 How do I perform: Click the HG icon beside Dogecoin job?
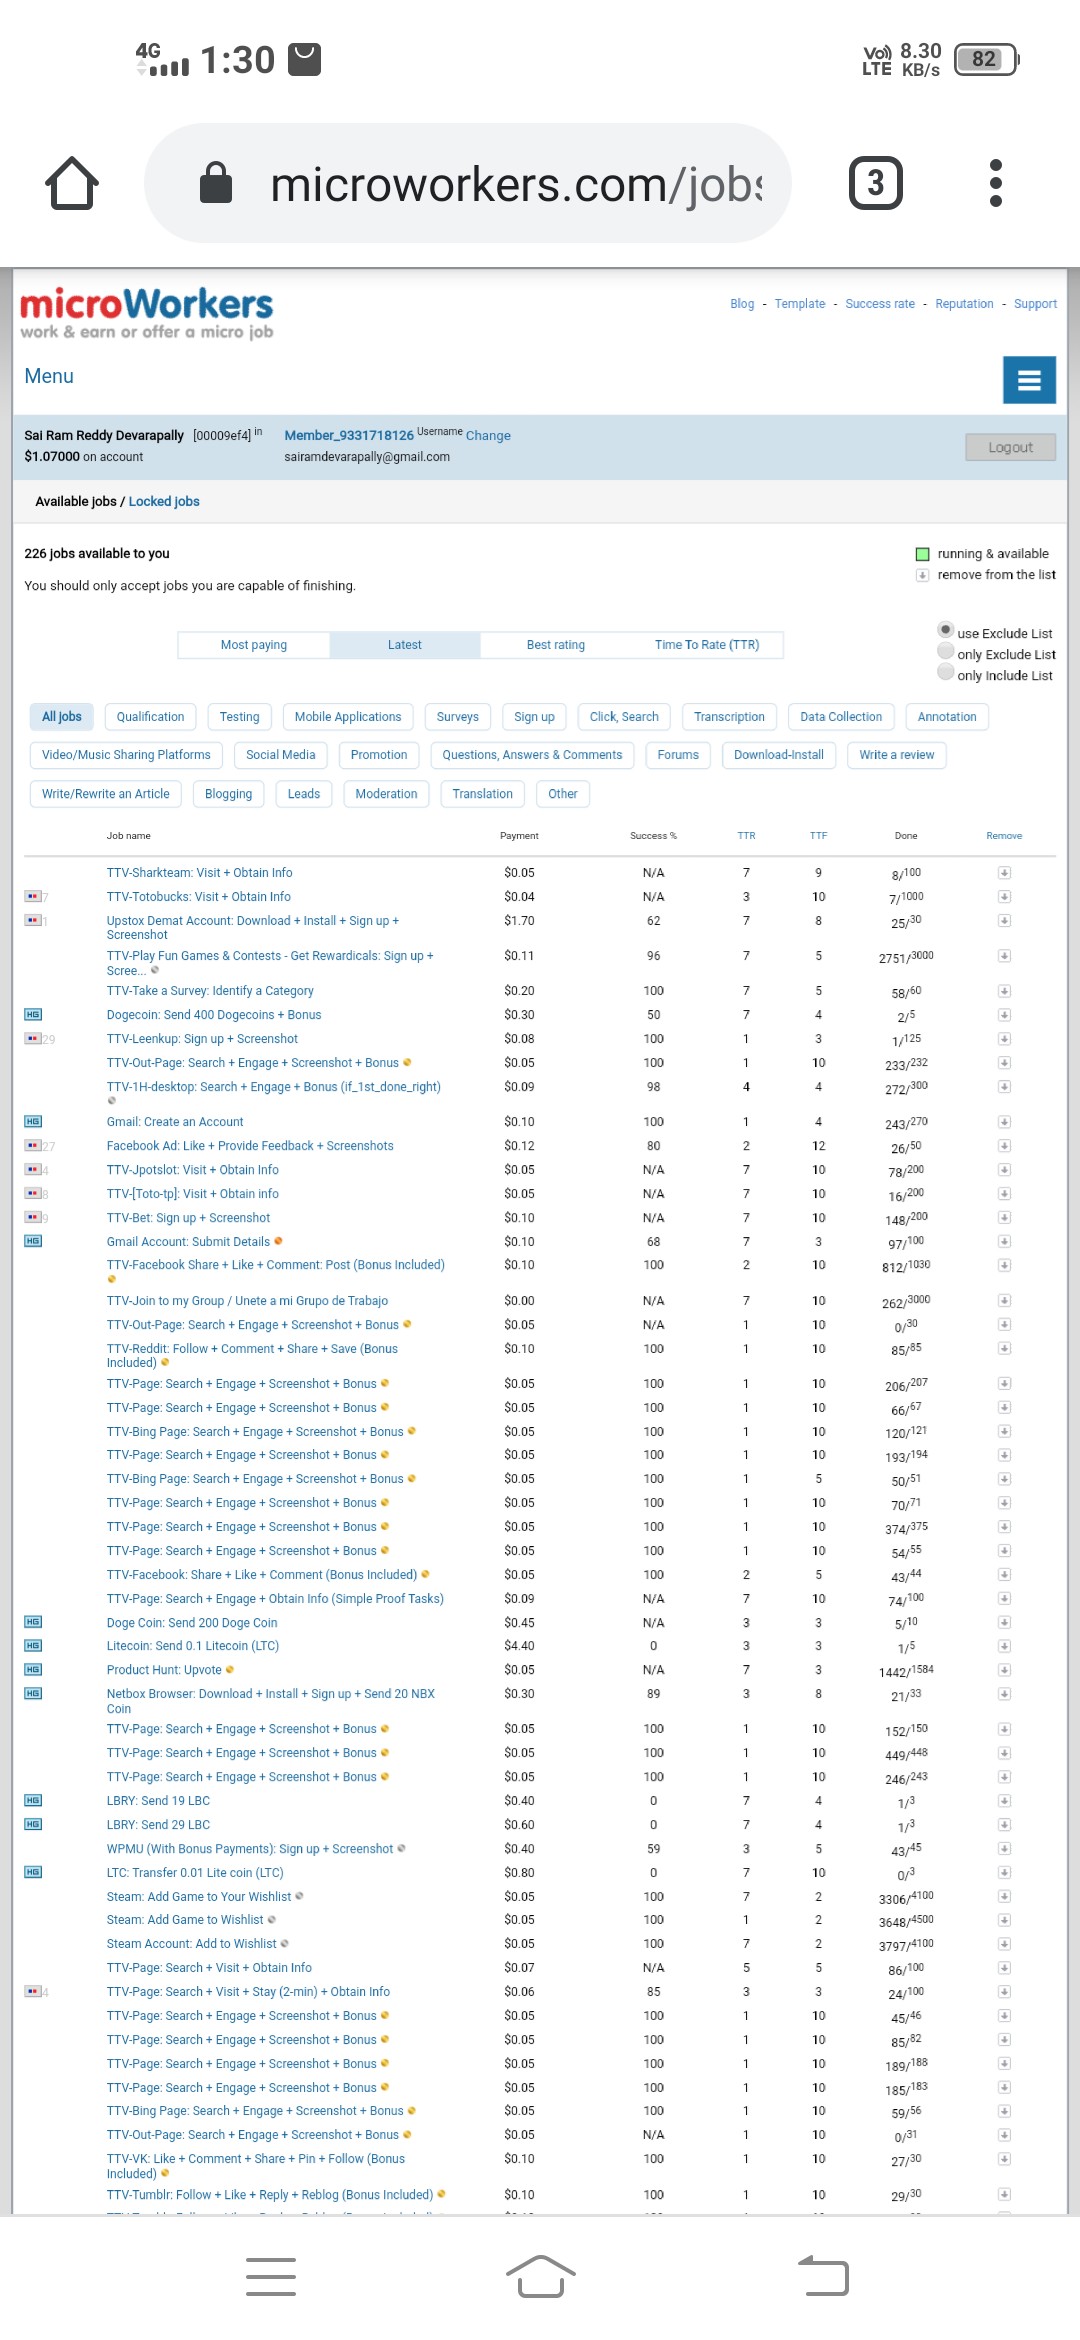tap(33, 1015)
